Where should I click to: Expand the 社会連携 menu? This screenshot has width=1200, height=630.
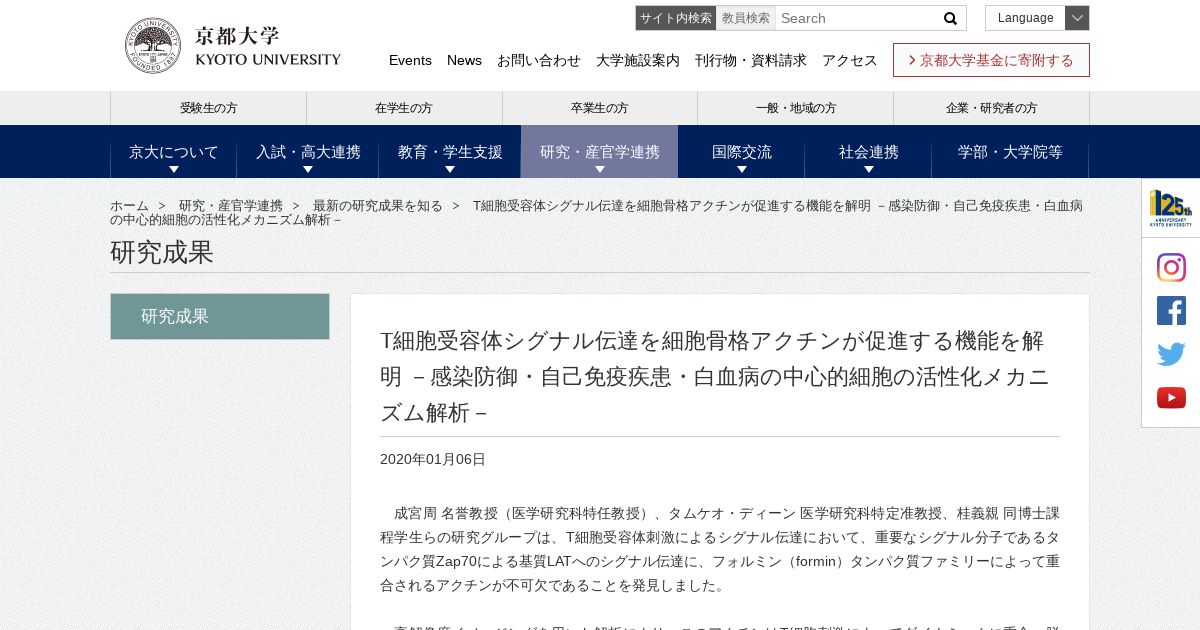869,152
